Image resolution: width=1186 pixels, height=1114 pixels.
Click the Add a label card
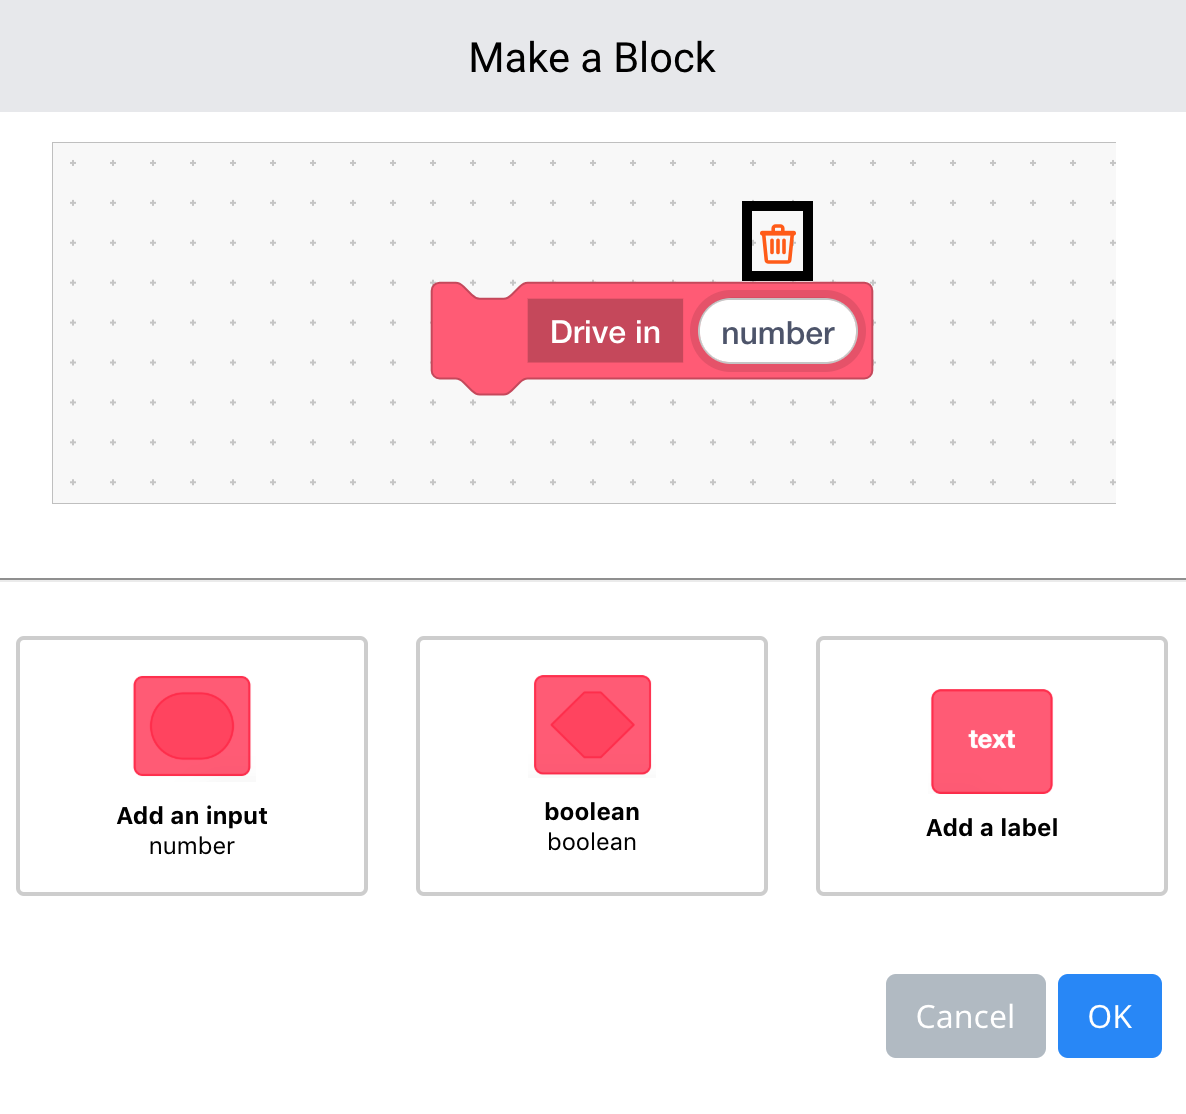[x=991, y=766]
